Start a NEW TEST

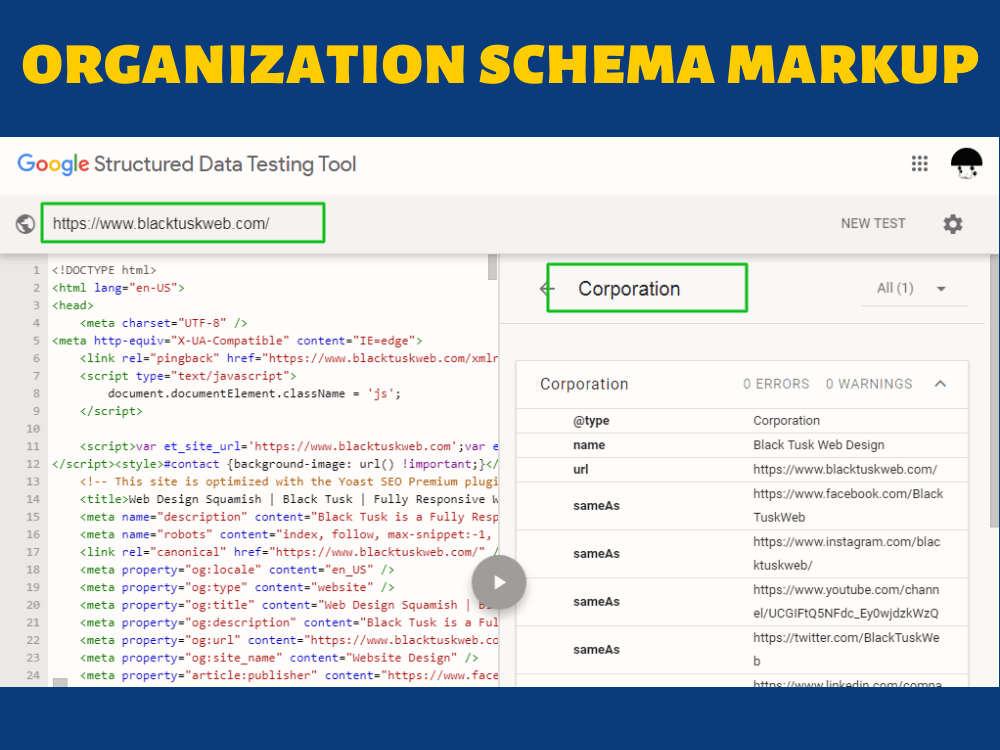[x=873, y=224]
